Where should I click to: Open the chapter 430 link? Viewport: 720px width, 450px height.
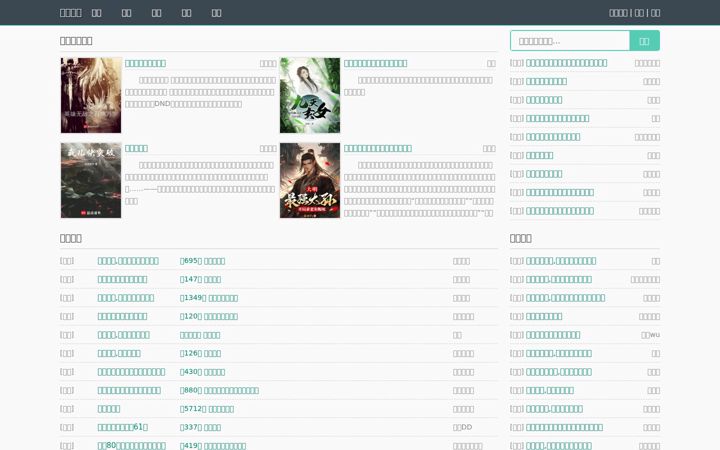click(202, 372)
